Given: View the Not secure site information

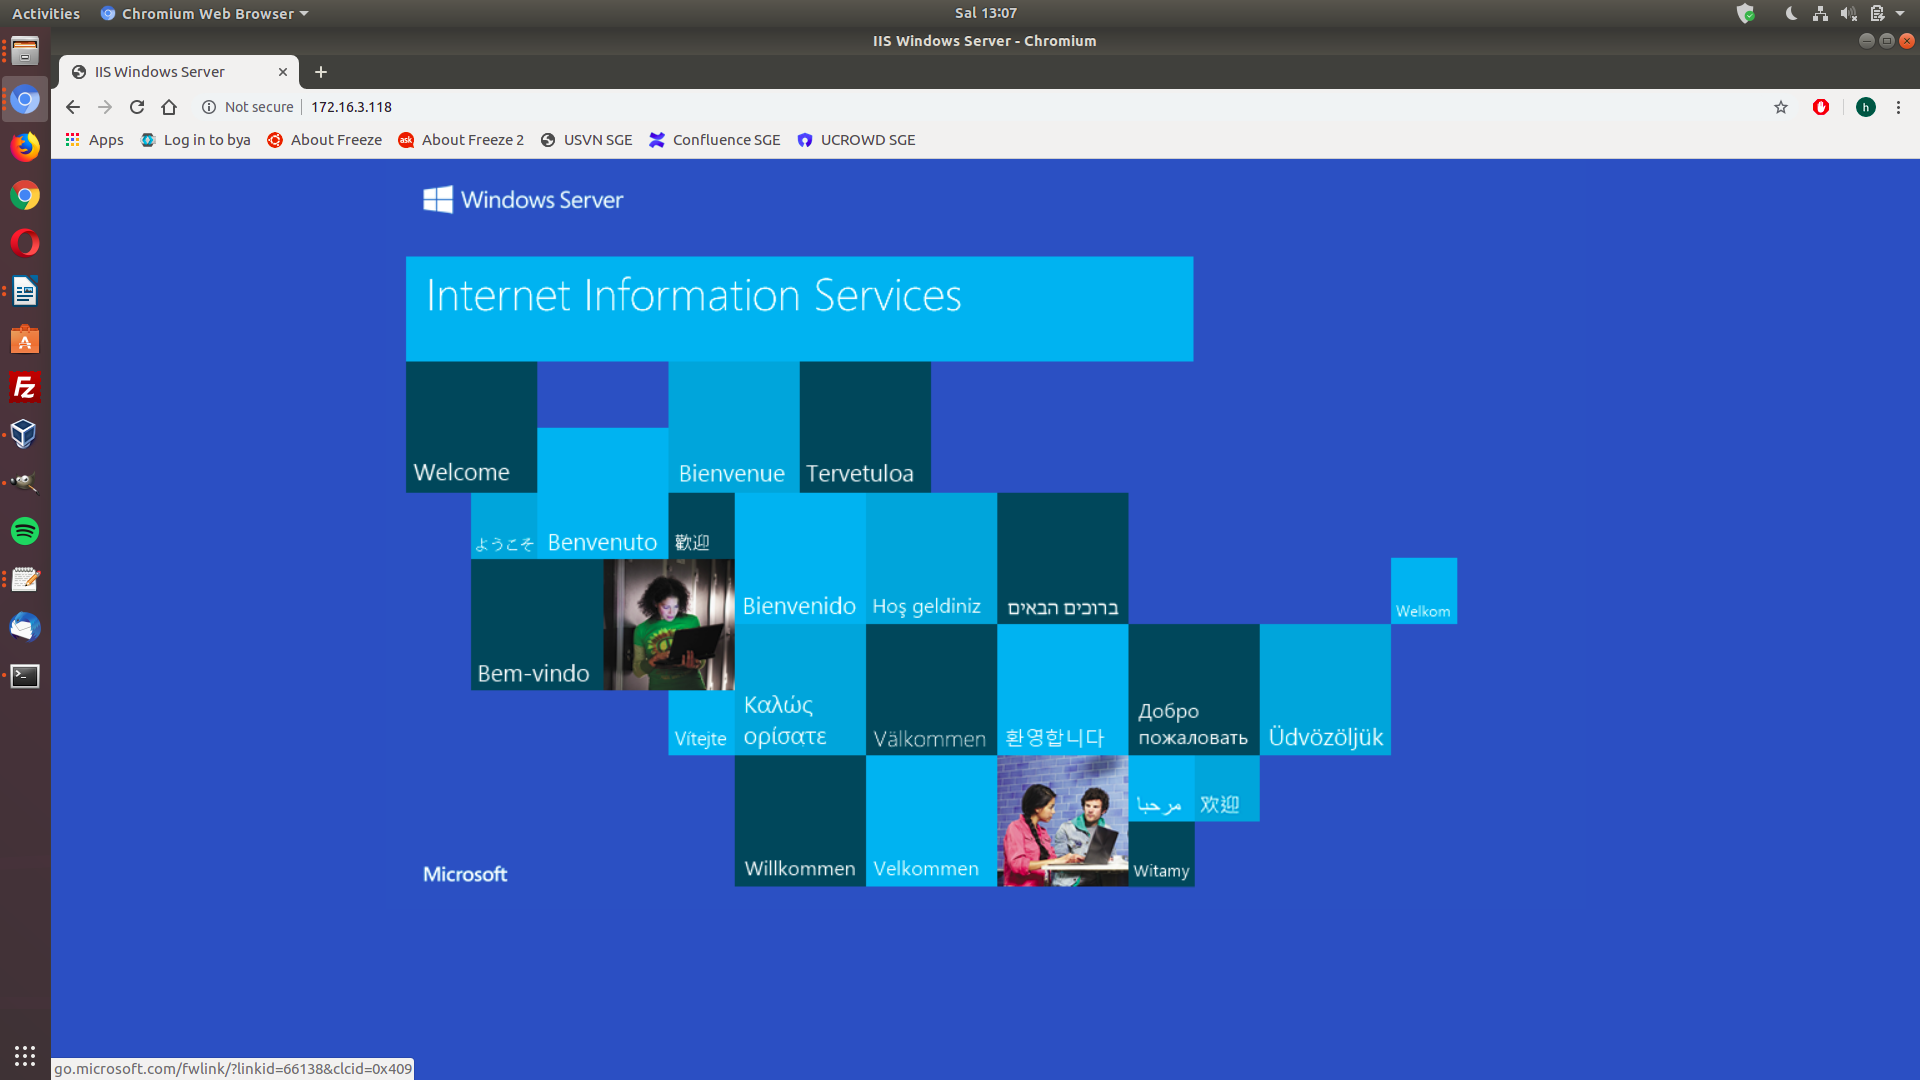Looking at the screenshot, I should [247, 107].
